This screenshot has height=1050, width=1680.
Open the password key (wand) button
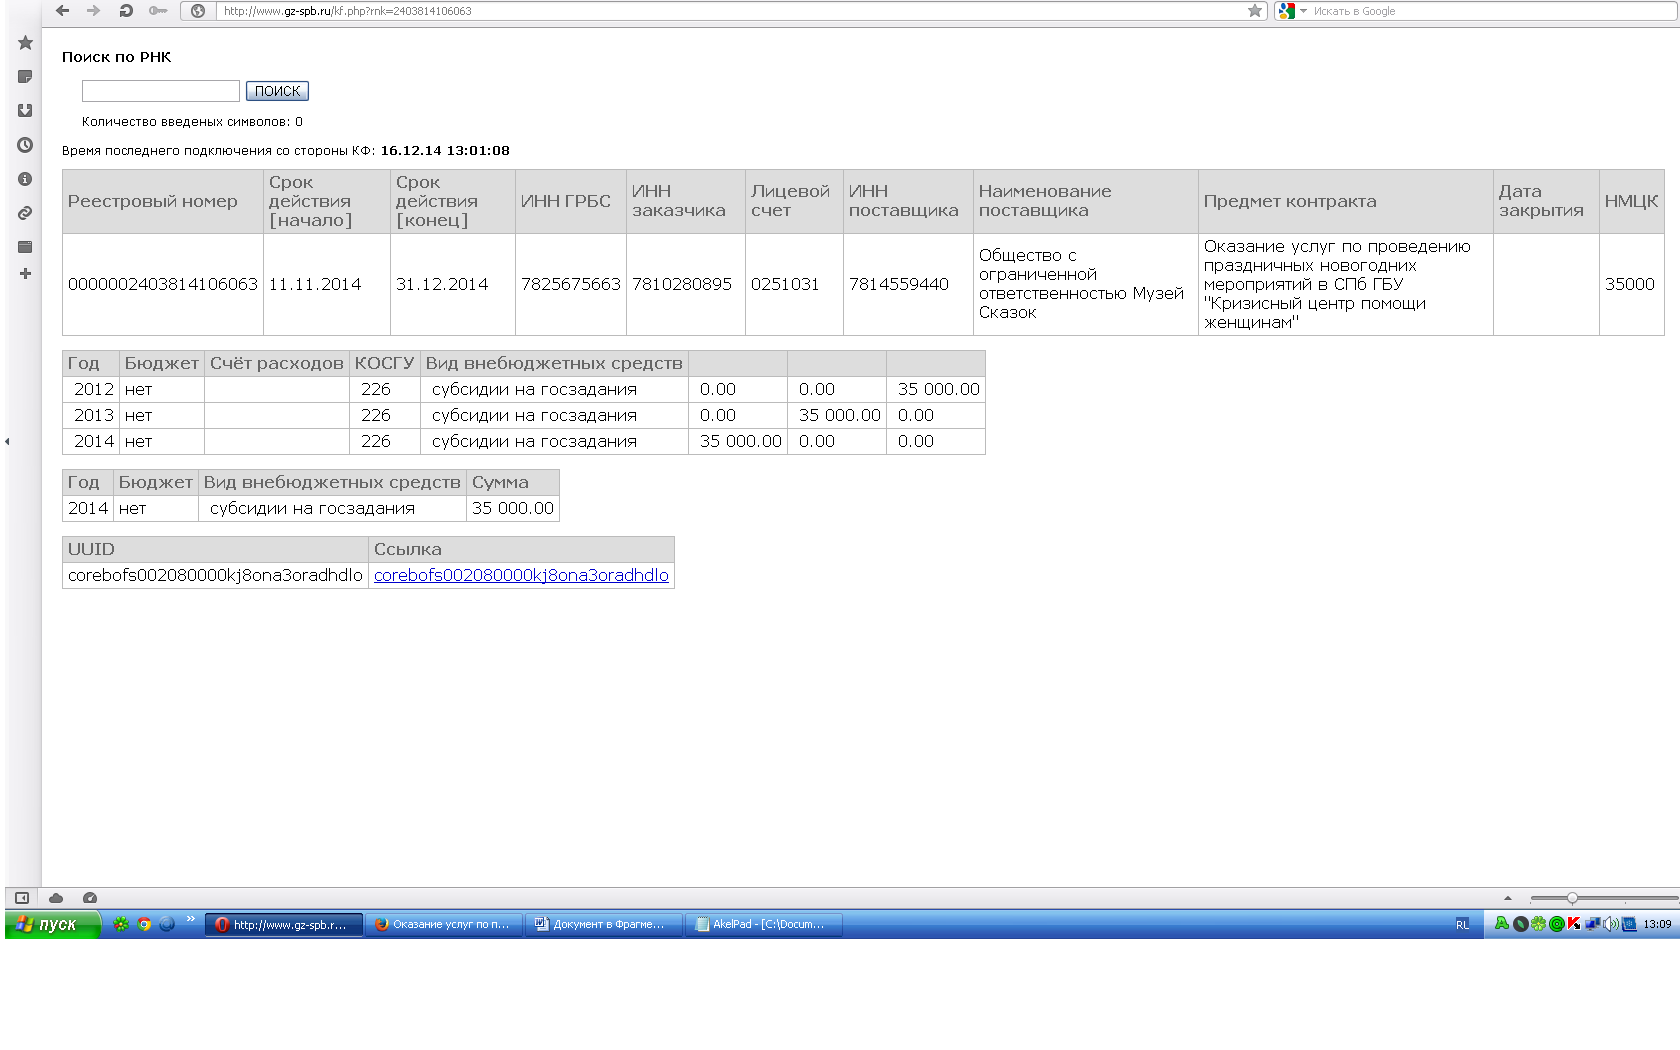pos(158,11)
